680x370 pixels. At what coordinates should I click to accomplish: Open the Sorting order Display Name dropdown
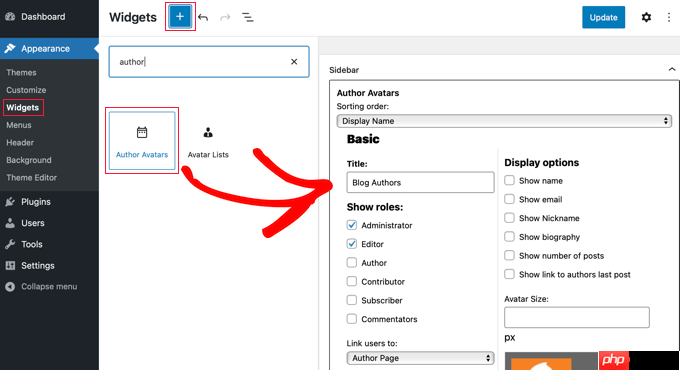[504, 121]
